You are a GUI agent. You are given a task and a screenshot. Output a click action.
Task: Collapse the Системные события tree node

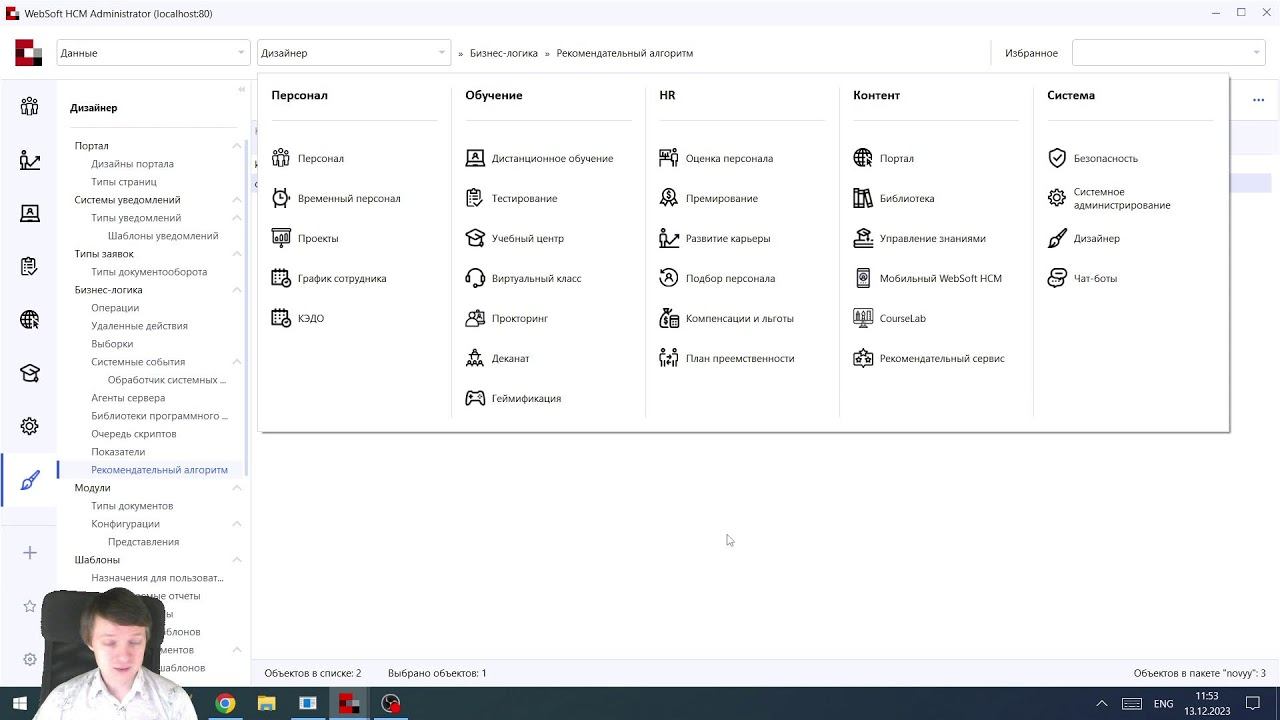[x=237, y=362]
